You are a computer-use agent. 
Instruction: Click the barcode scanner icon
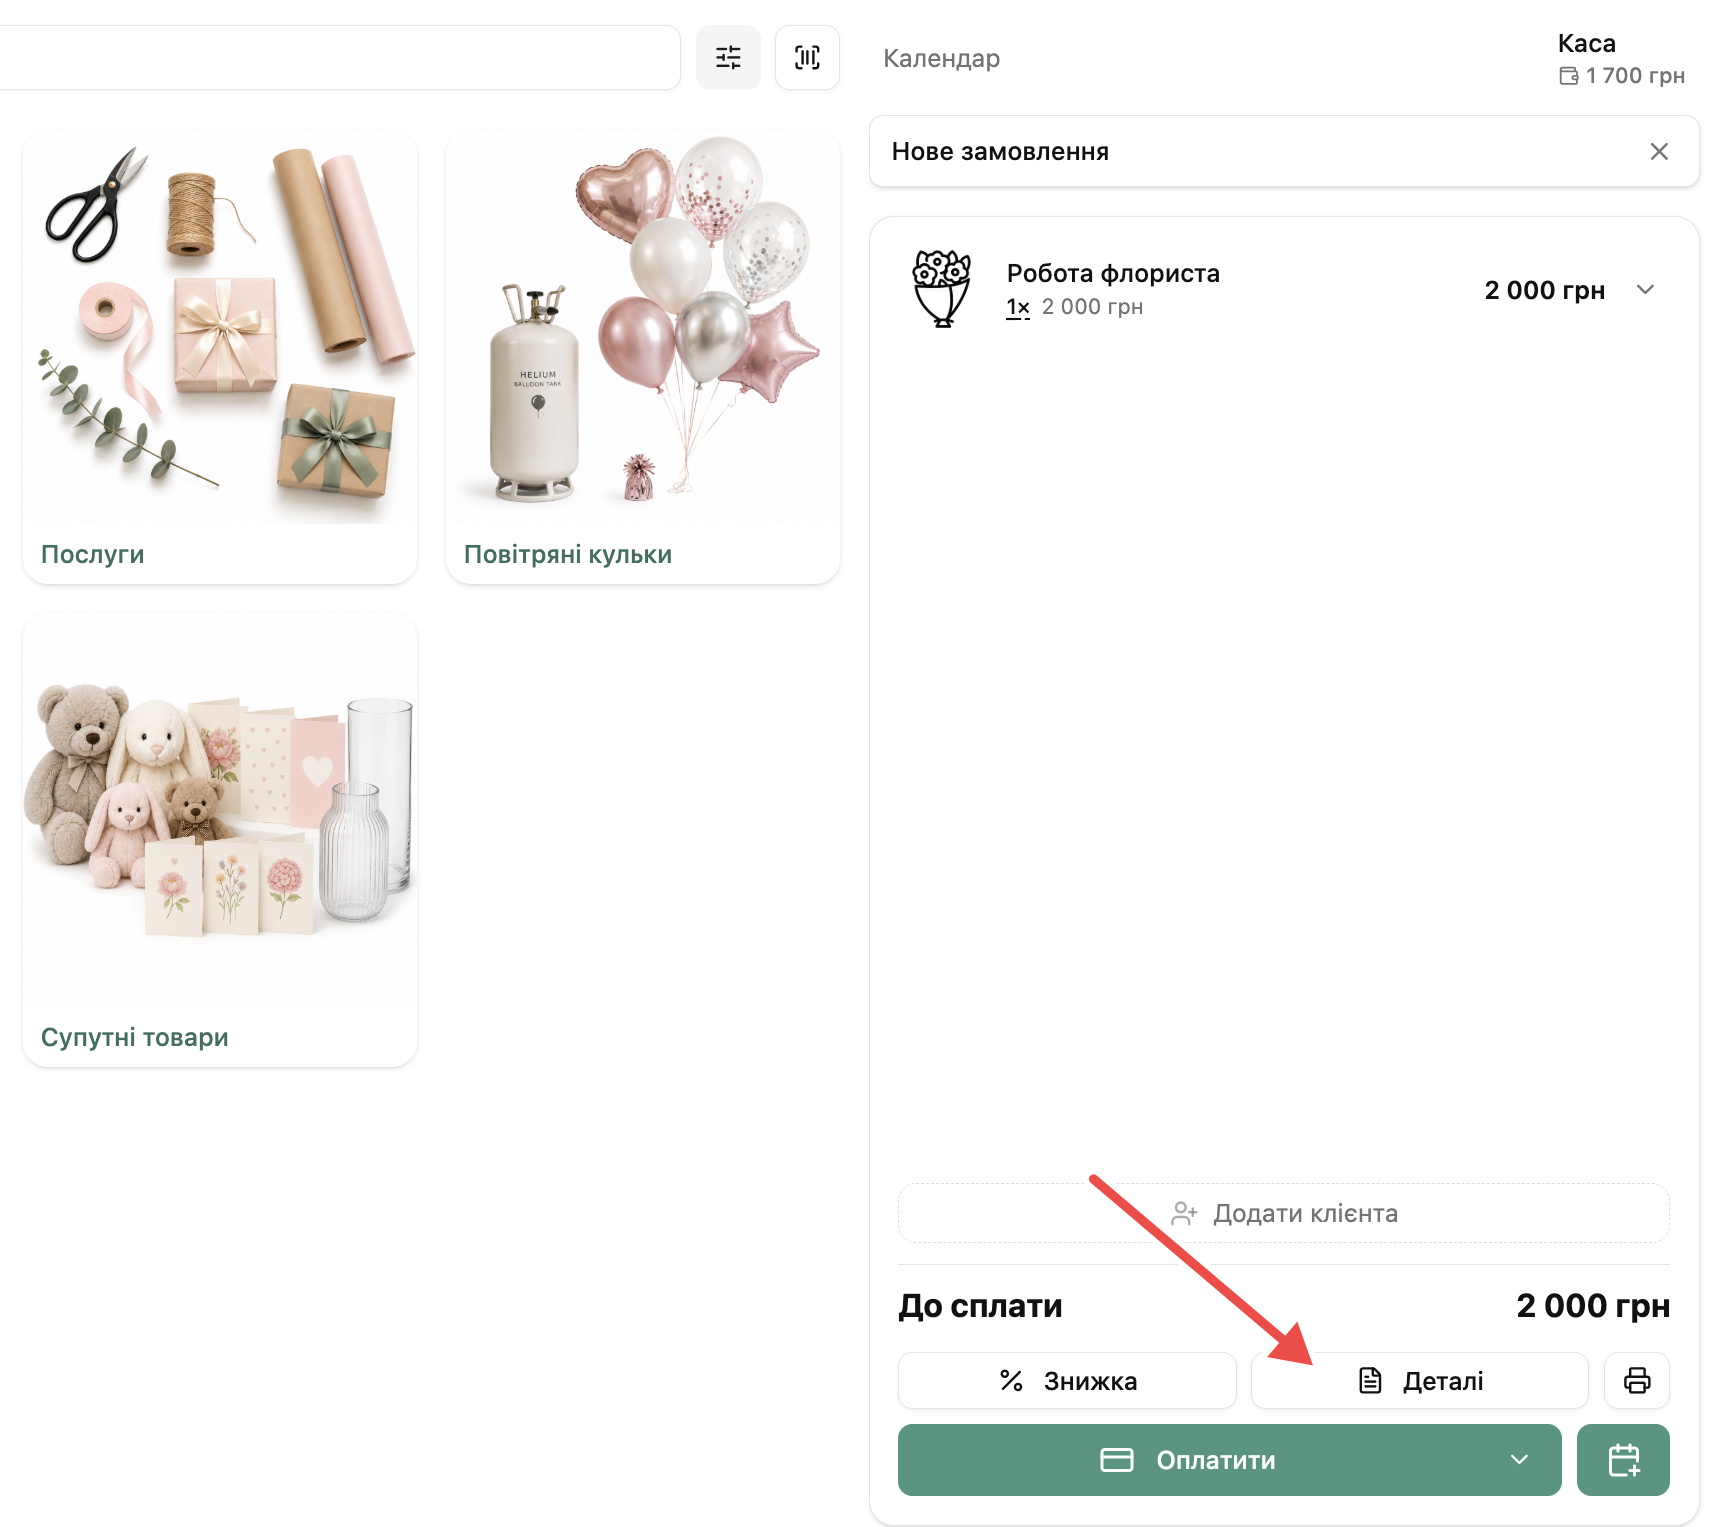(807, 58)
